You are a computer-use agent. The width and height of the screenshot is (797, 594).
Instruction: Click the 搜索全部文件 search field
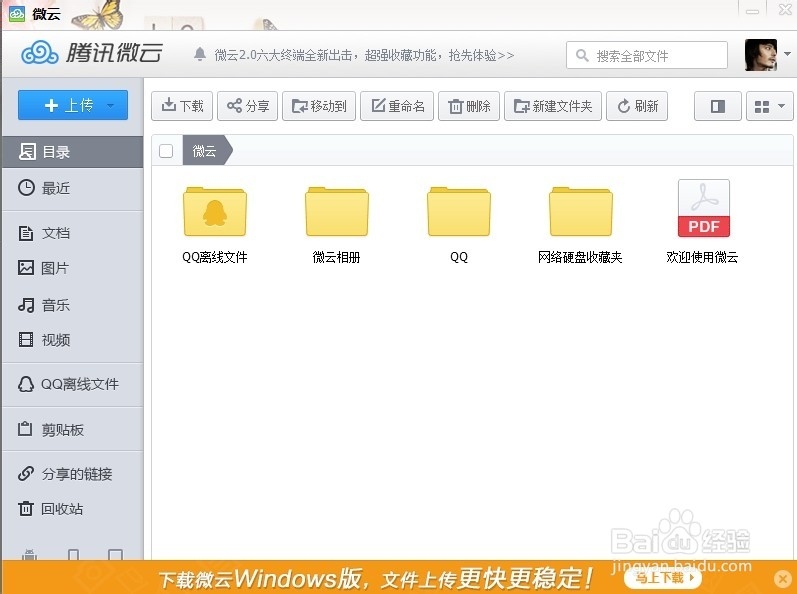pos(647,55)
